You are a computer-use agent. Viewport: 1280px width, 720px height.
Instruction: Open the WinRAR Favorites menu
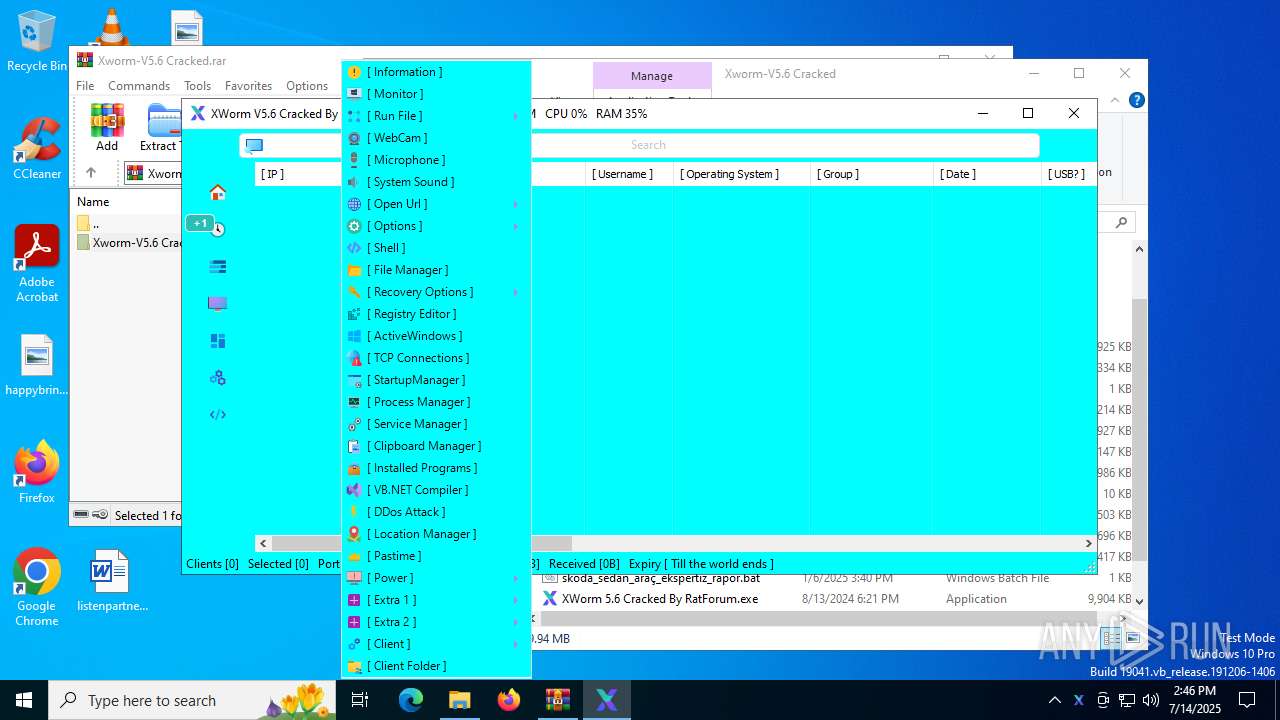(x=248, y=86)
